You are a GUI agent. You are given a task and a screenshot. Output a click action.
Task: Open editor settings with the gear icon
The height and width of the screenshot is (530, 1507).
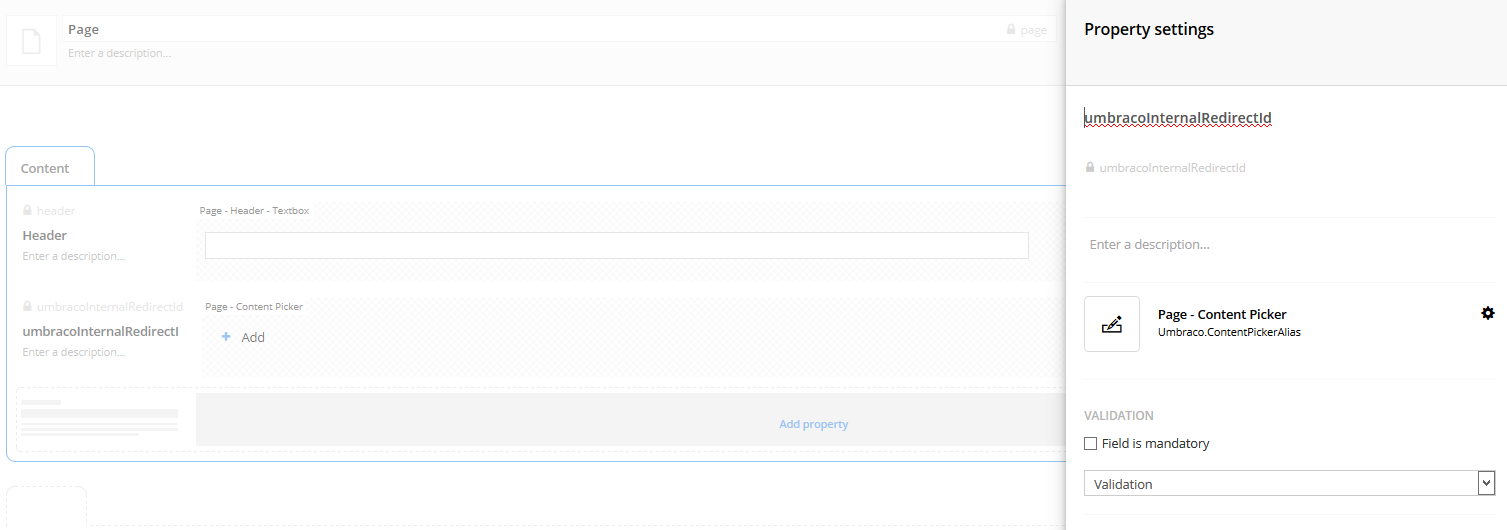click(x=1487, y=313)
